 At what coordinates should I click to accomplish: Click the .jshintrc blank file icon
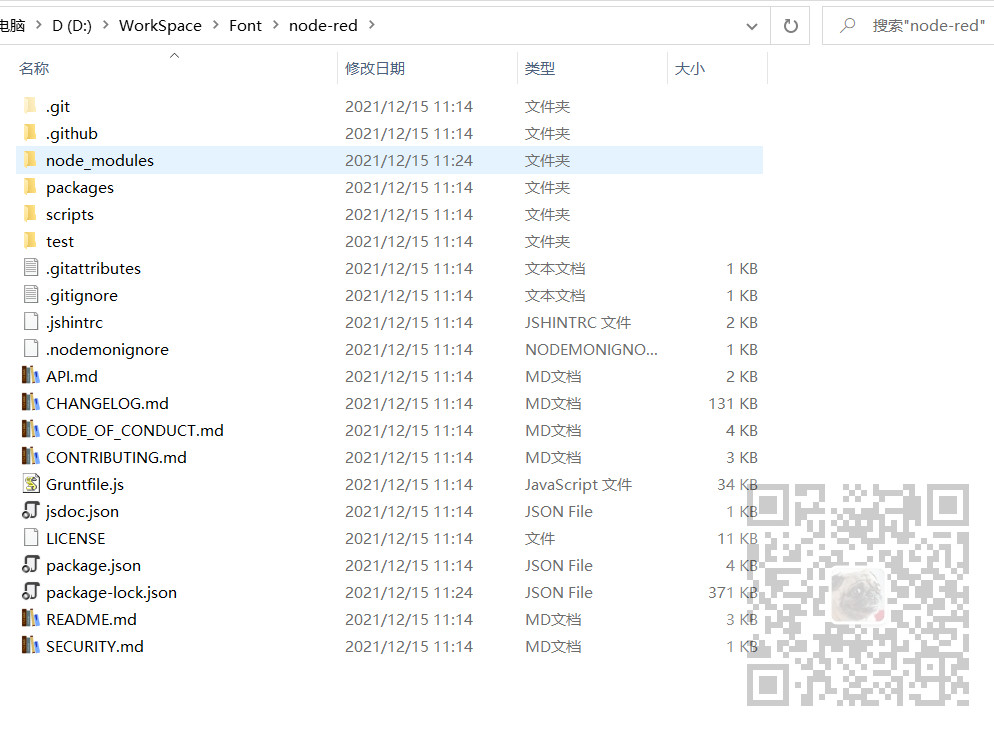click(x=30, y=322)
